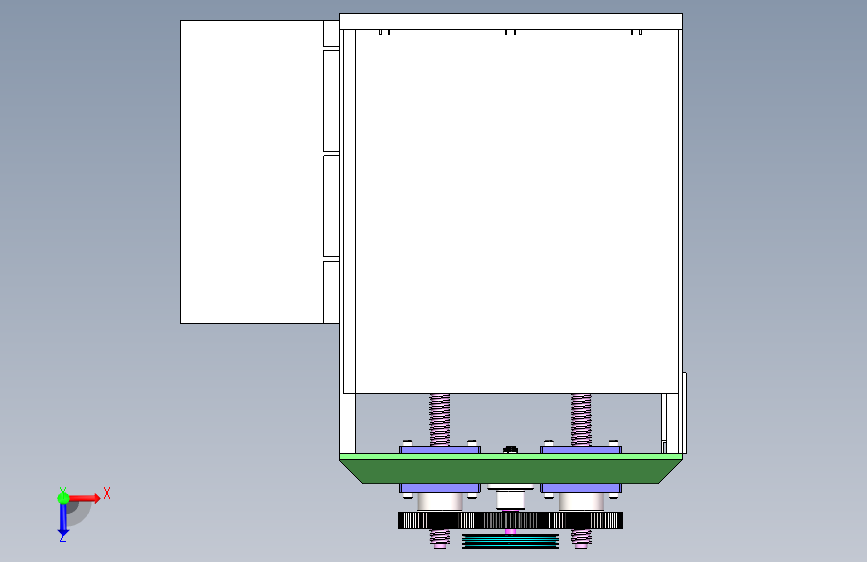This screenshot has width=867, height=562.
Task: Select the right threaded lead screw above plate
Action: click(581, 420)
